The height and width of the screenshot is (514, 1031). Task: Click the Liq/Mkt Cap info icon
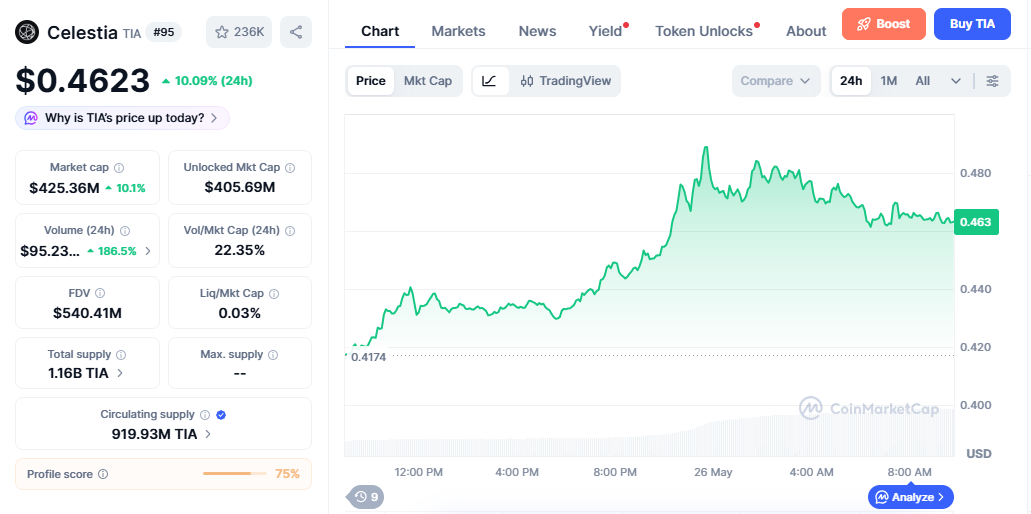274,293
